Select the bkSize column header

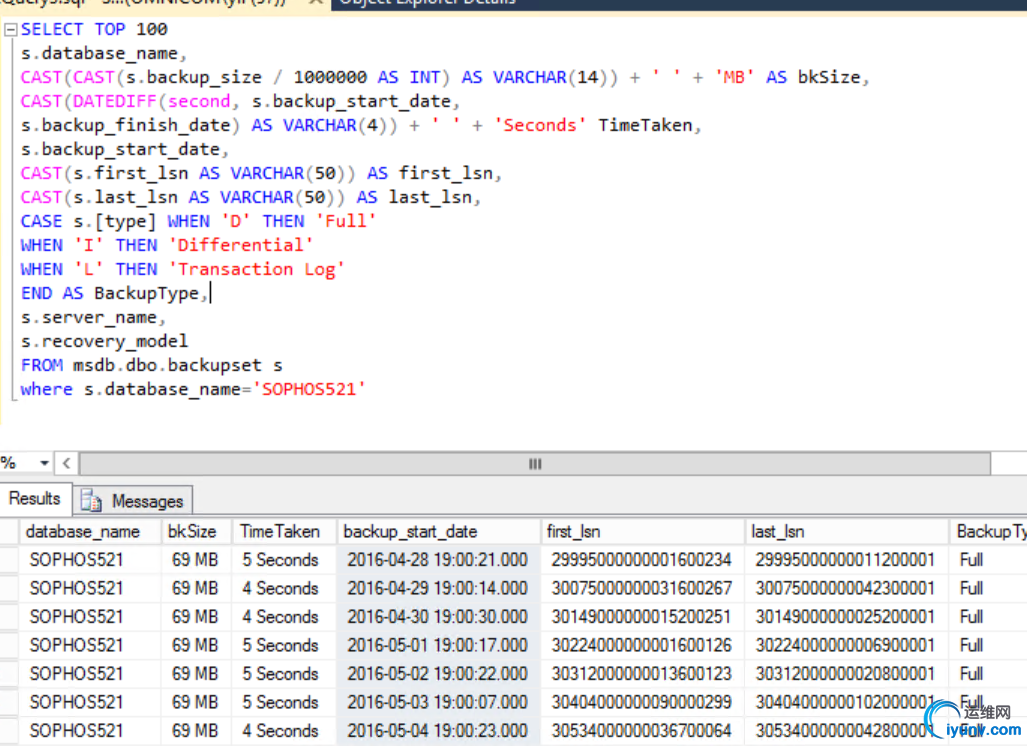tap(191, 532)
